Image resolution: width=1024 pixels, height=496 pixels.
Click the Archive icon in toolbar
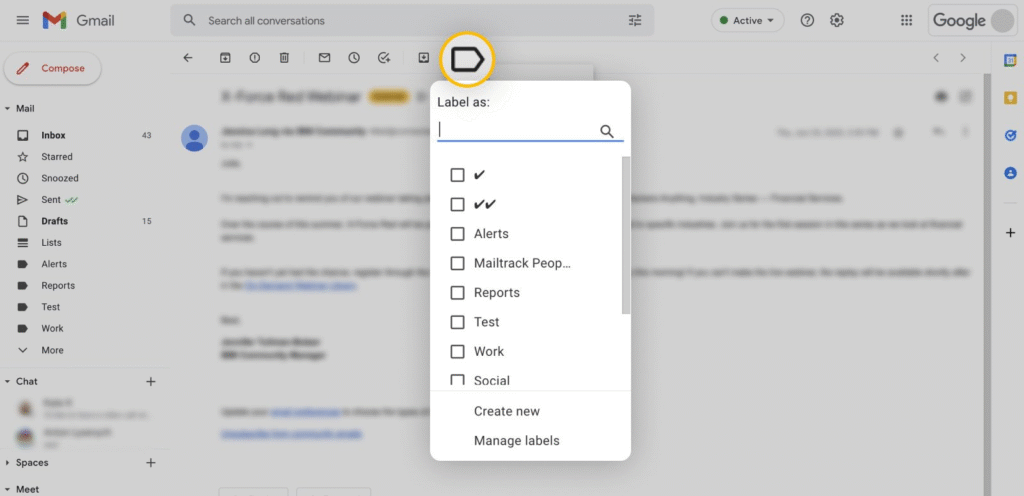(225, 58)
